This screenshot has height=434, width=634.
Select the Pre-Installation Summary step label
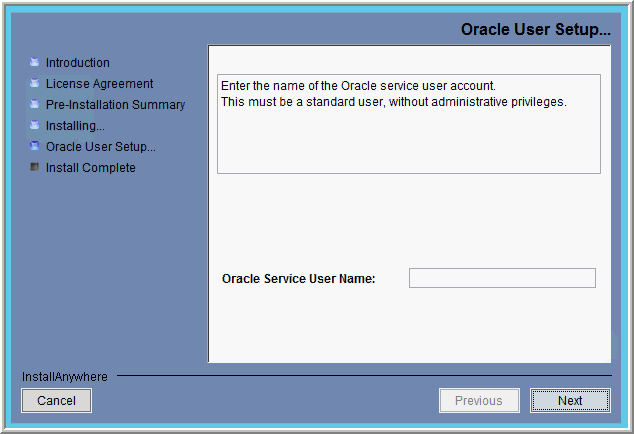(x=115, y=105)
